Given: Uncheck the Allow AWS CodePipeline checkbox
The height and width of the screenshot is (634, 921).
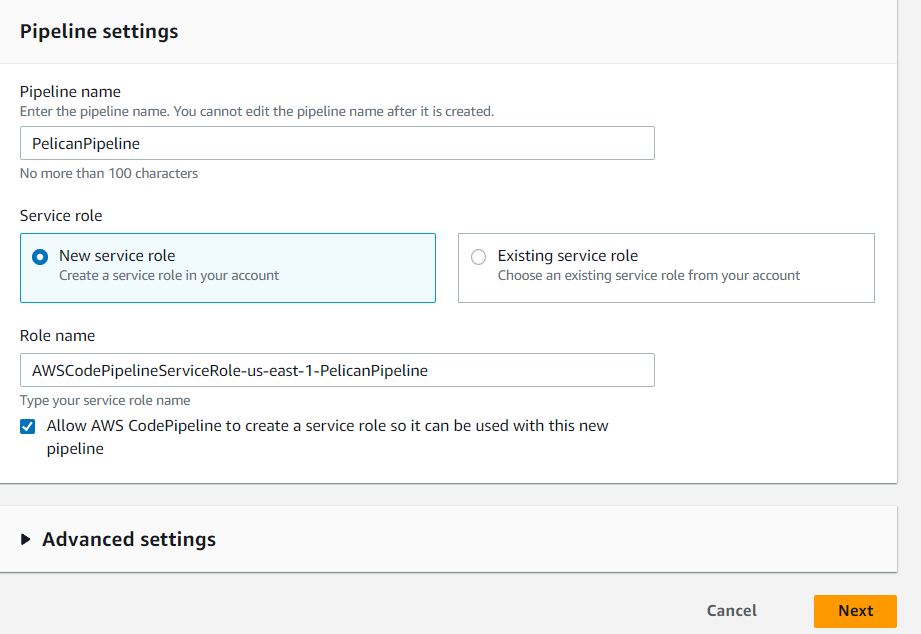Looking at the screenshot, I should (28, 426).
